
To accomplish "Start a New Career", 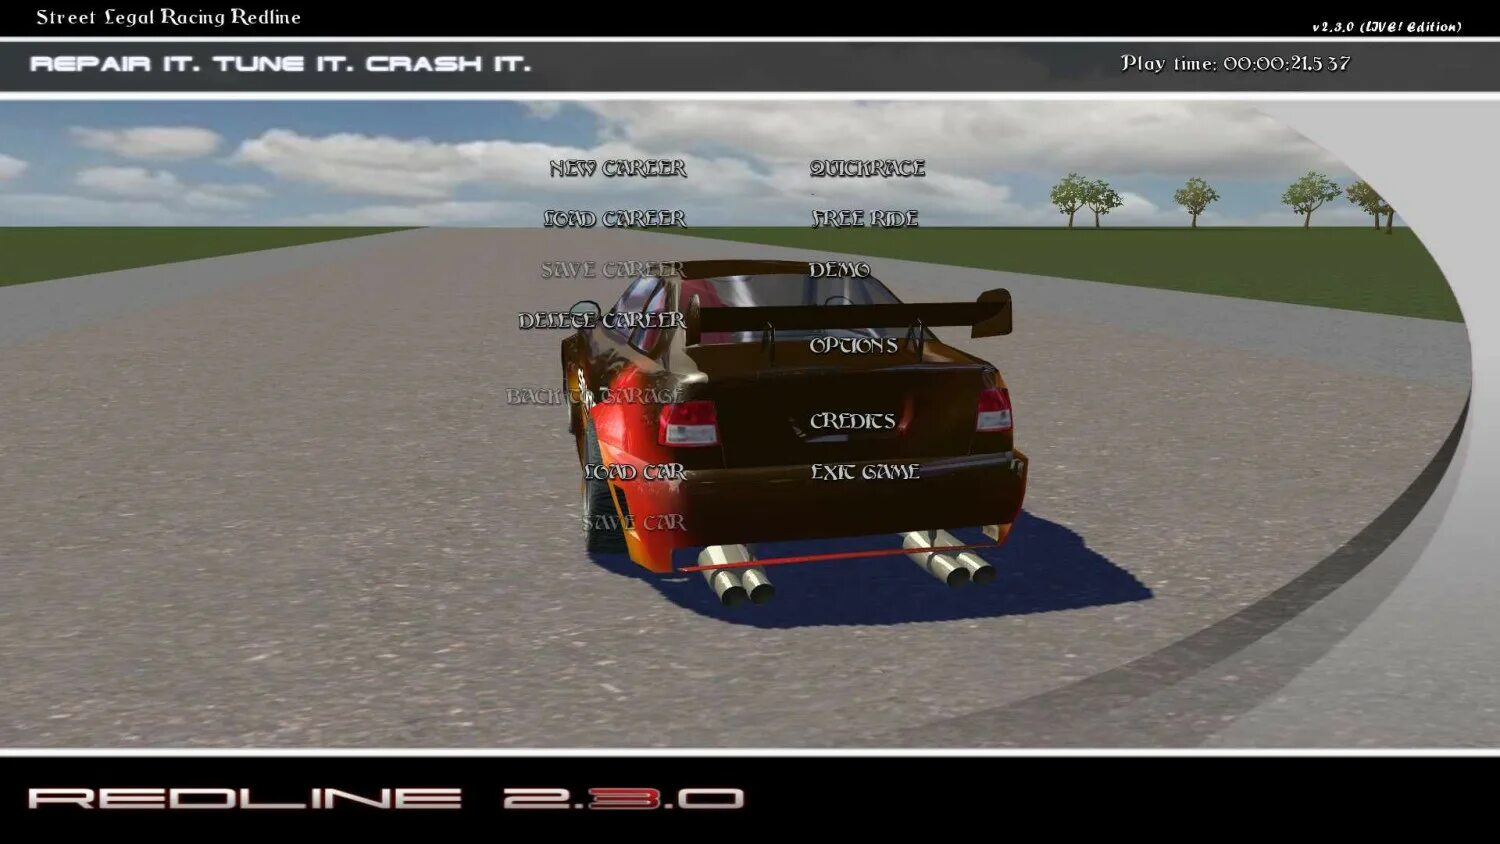I will point(618,168).
